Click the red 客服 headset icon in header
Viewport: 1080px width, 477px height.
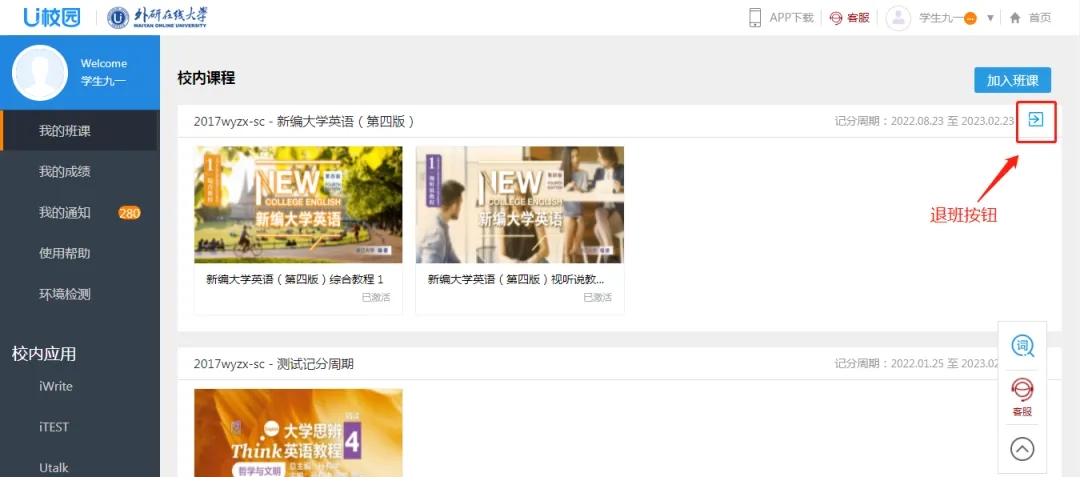point(835,18)
